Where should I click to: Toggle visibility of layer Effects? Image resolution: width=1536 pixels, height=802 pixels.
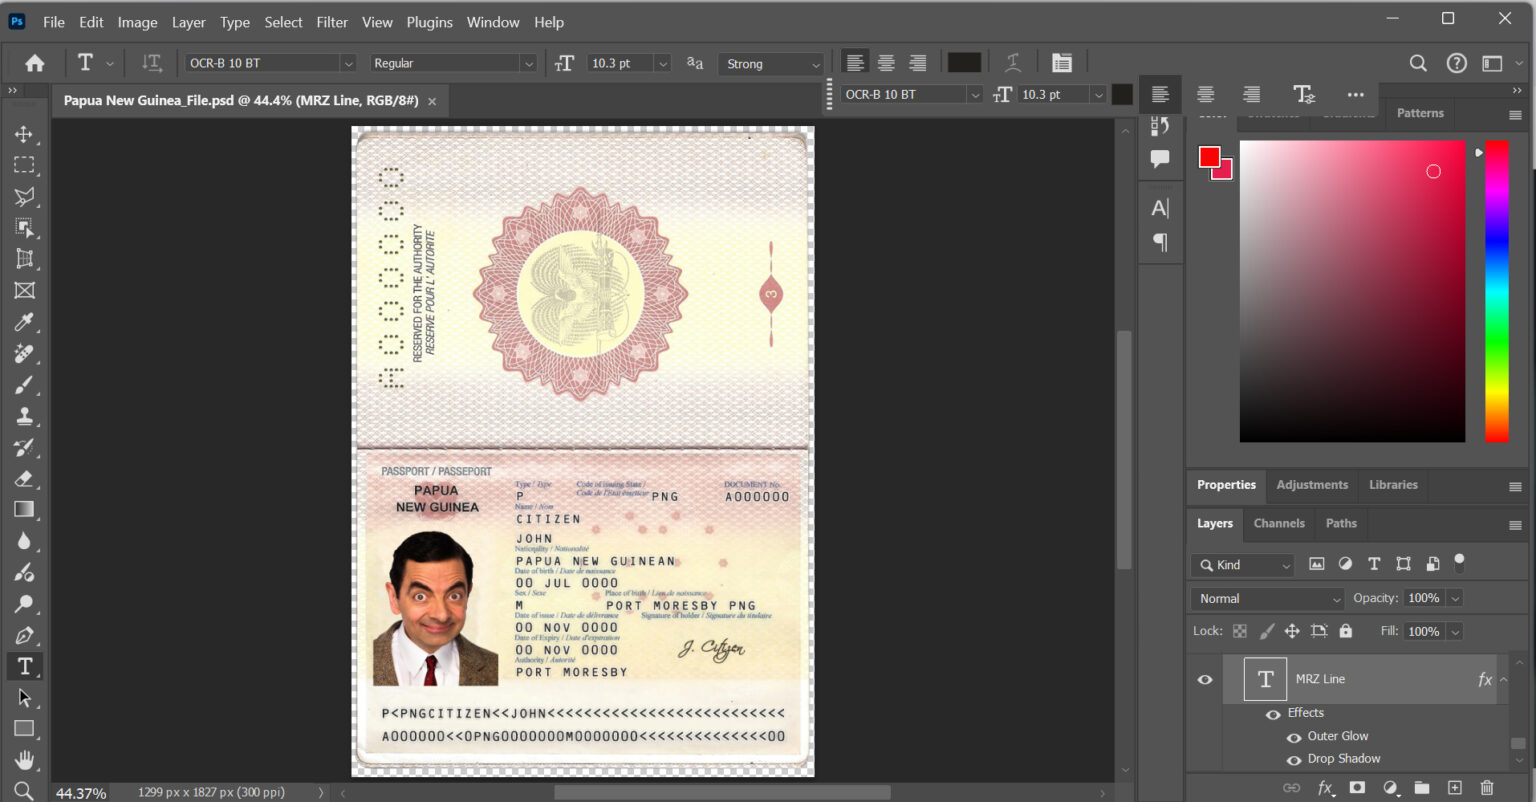click(1273, 714)
